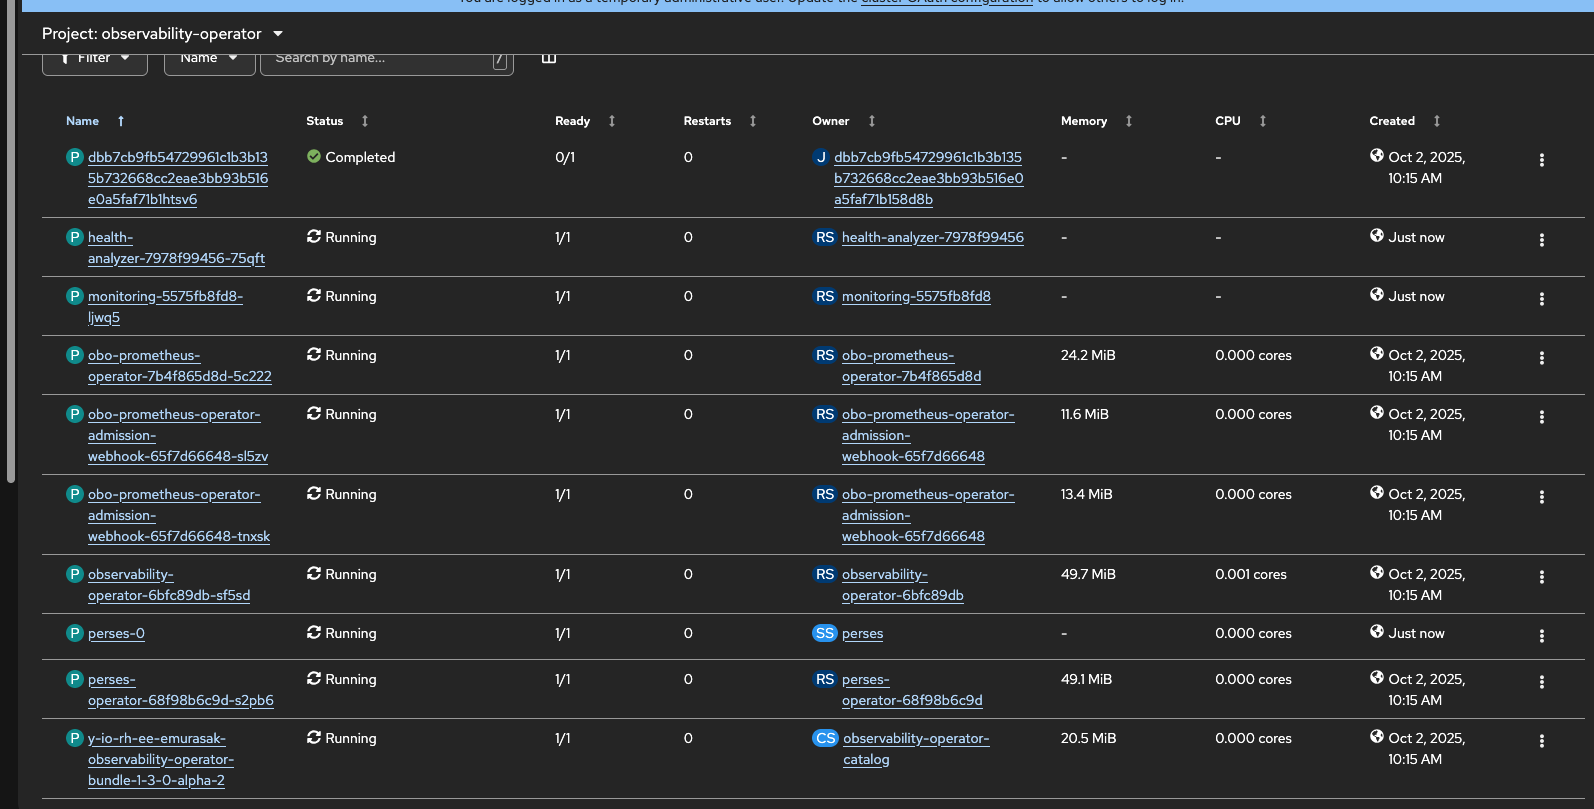
Task: Click the Memory column sort icon
Action: click(1129, 121)
